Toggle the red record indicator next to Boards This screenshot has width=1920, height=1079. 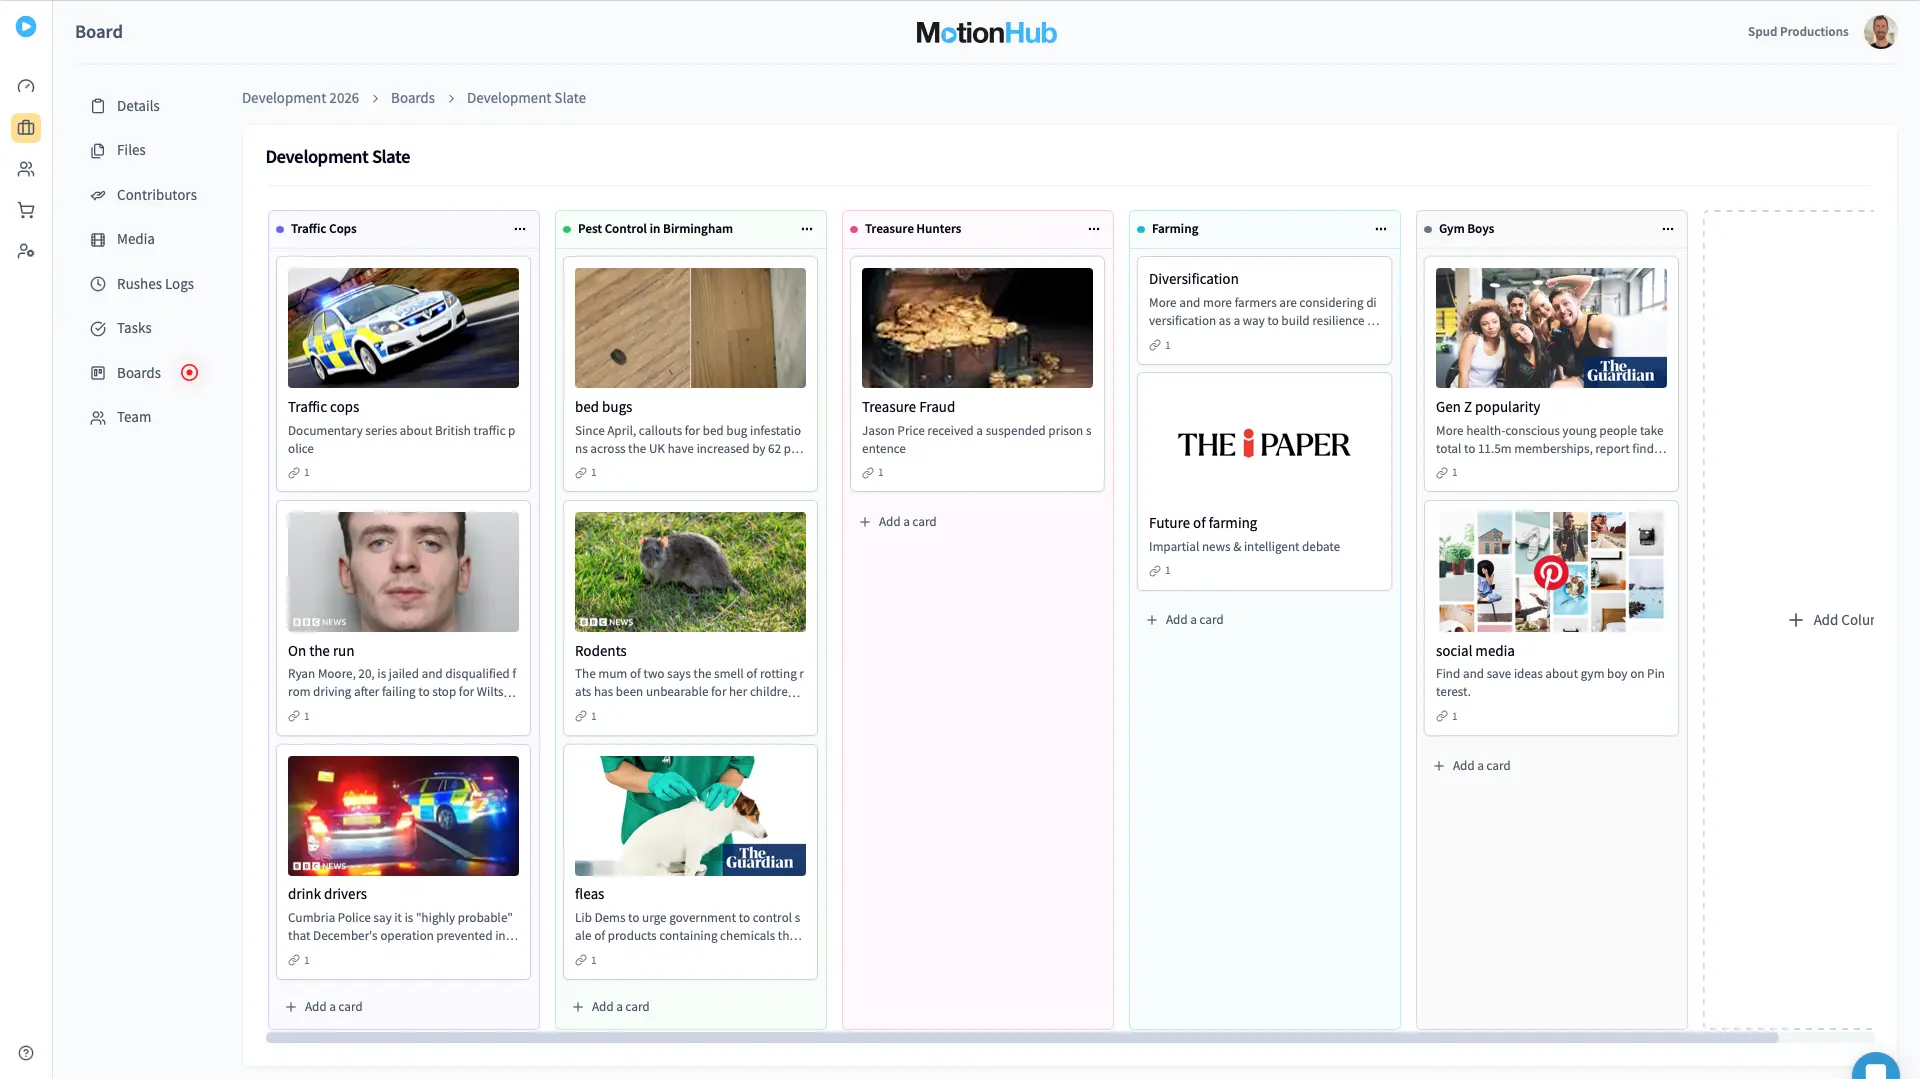point(189,372)
